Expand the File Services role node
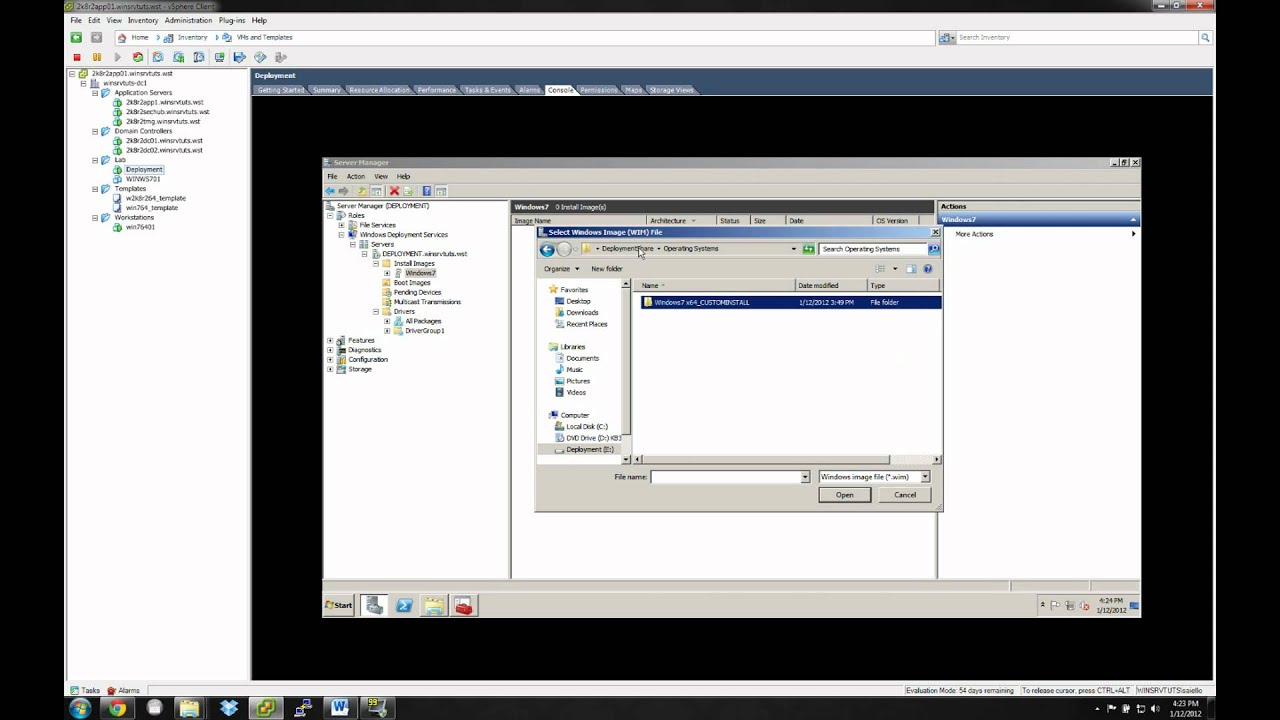Screen dimensions: 1280x720 pos(341,225)
